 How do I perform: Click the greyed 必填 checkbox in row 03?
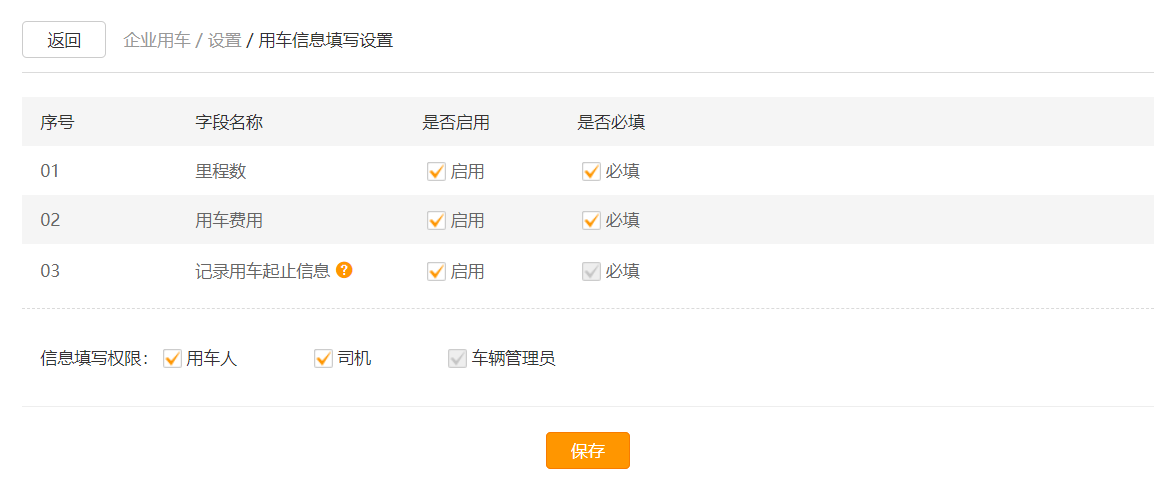pyautogui.click(x=592, y=271)
